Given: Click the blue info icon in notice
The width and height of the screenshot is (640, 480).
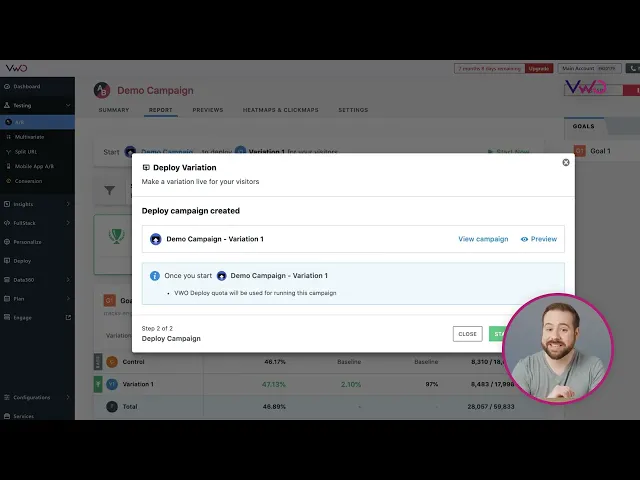Looking at the screenshot, I should tap(155, 276).
